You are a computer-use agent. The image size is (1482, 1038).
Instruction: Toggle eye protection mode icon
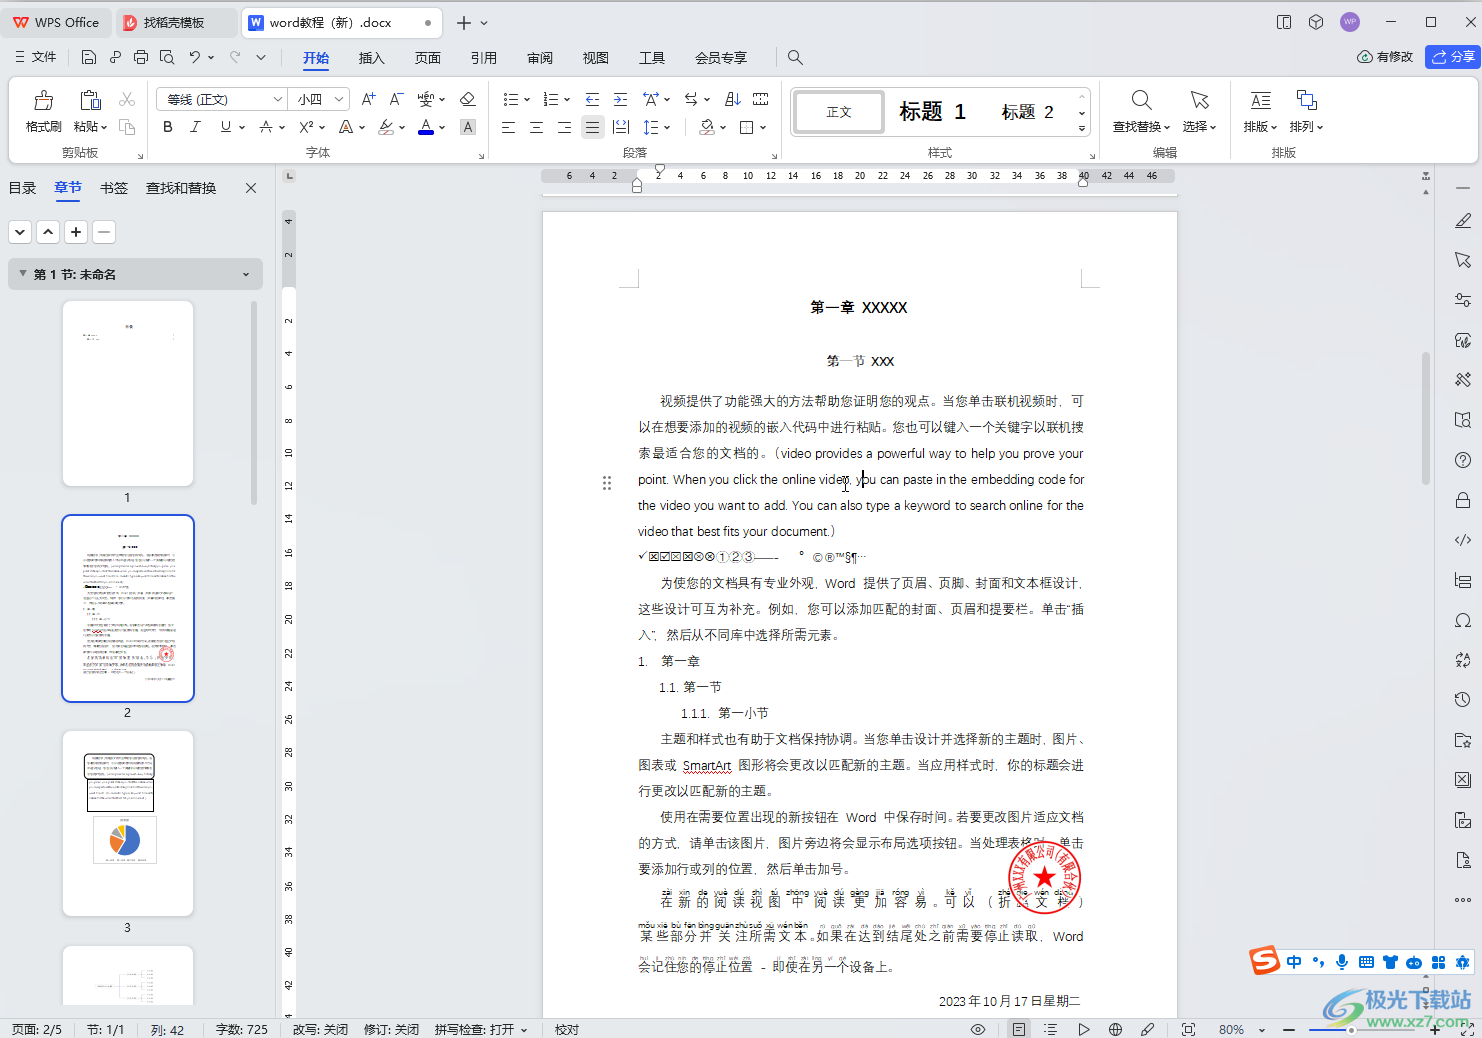pyautogui.click(x=978, y=1029)
